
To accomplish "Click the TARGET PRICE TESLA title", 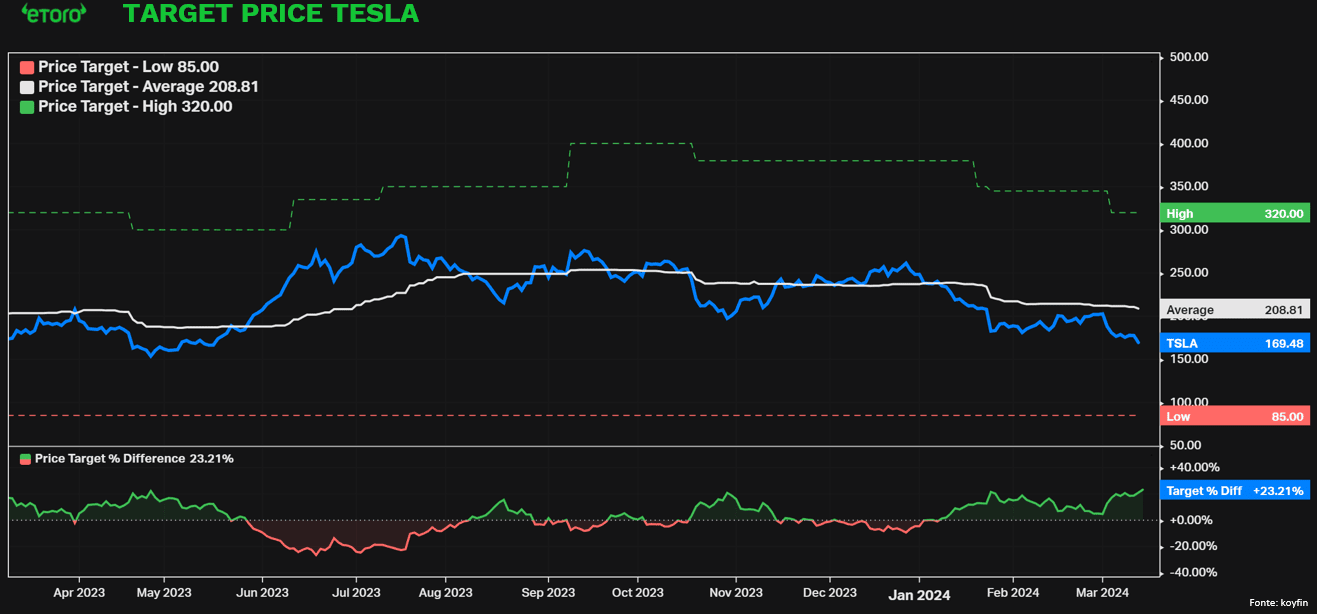I will click(271, 14).
